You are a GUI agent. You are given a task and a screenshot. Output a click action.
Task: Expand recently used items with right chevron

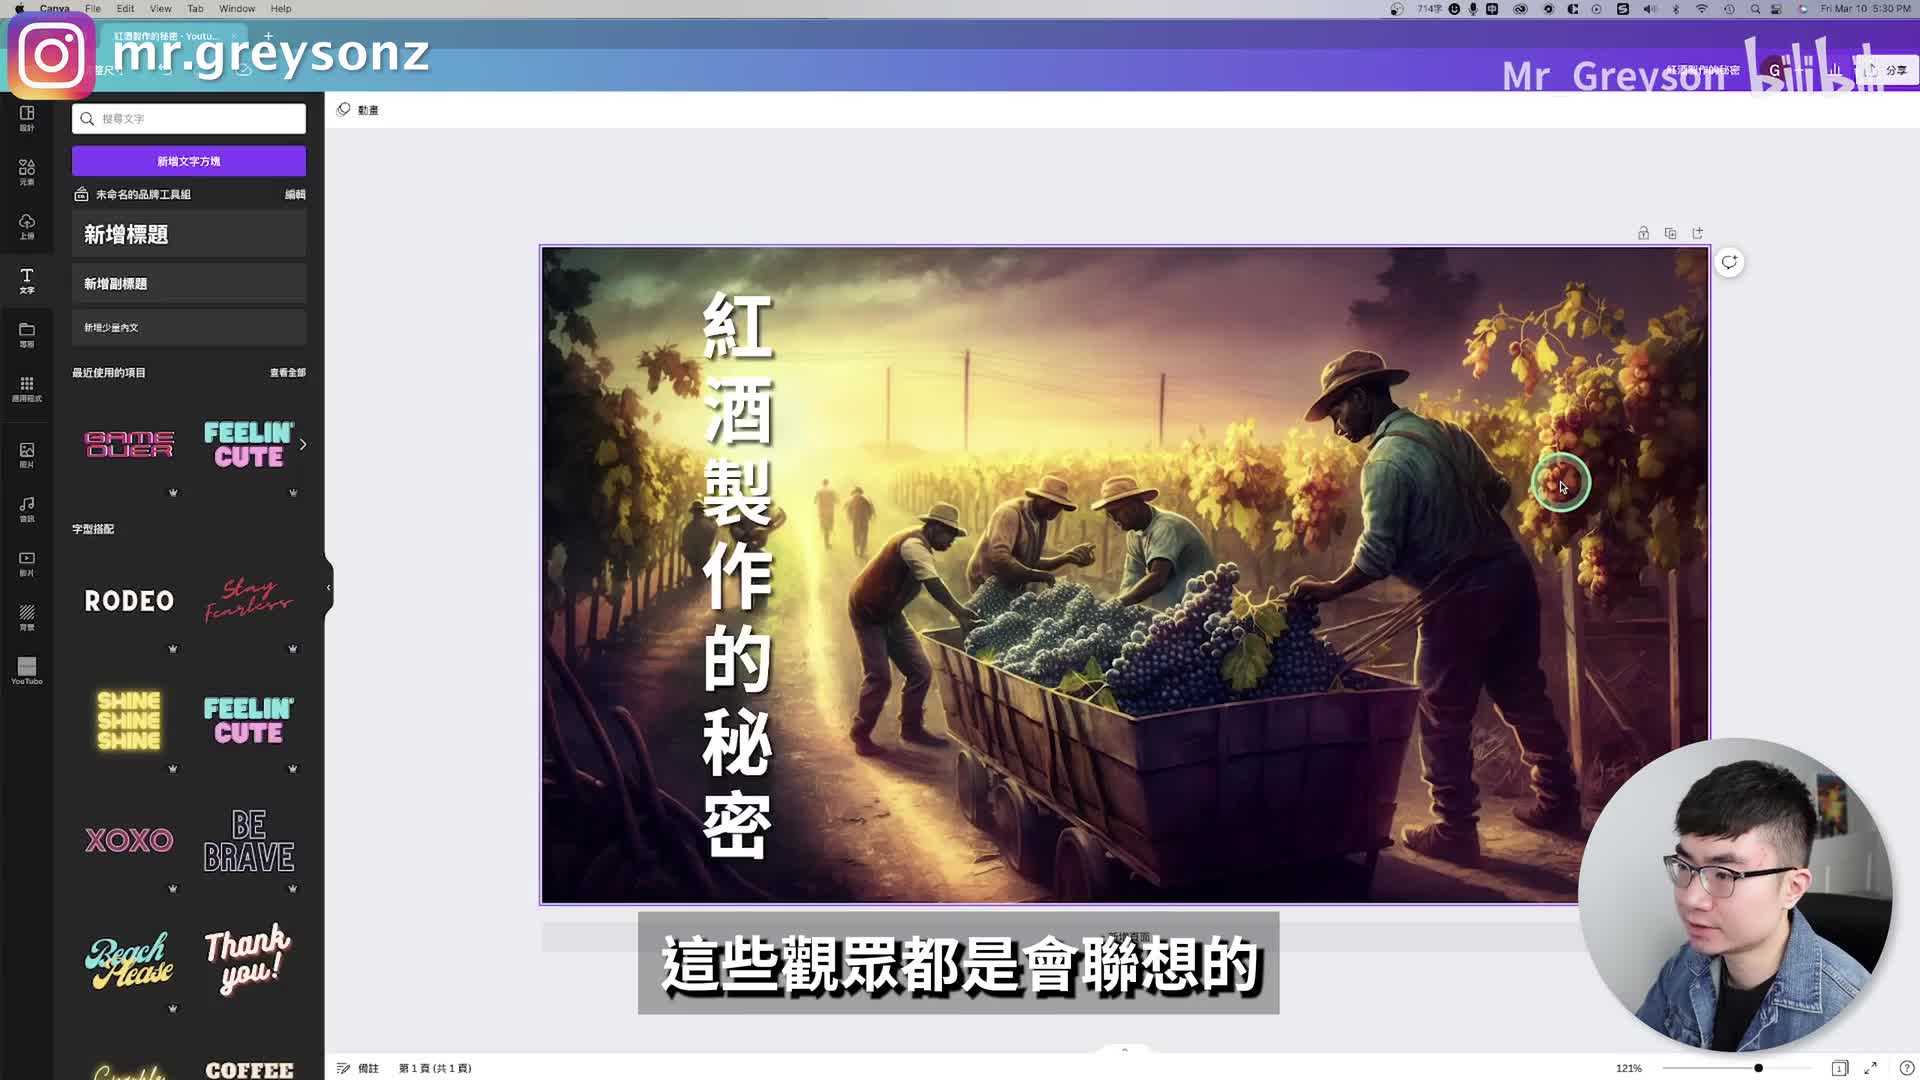303,444
